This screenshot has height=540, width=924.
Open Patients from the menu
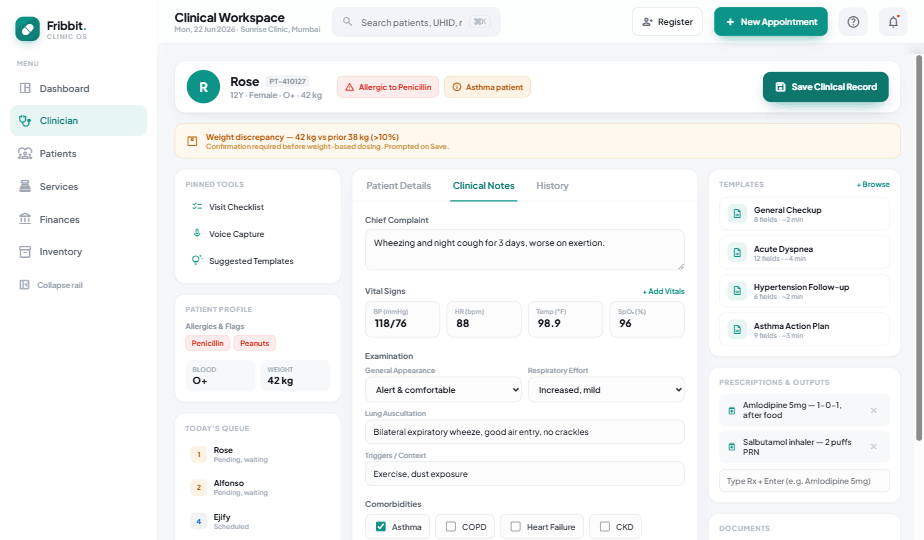pos(78,153)
